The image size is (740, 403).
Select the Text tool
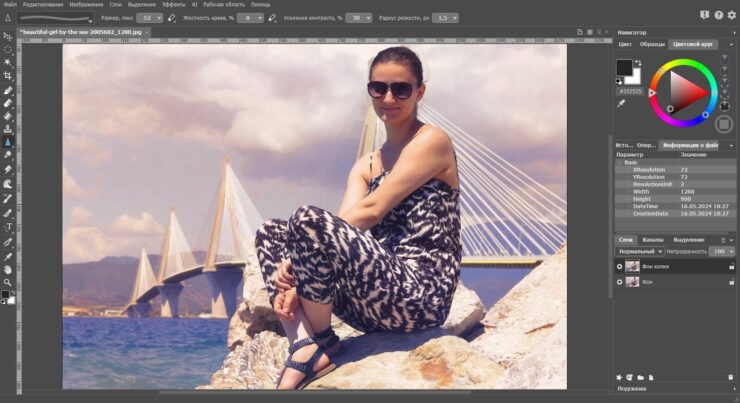coord(8,227)
